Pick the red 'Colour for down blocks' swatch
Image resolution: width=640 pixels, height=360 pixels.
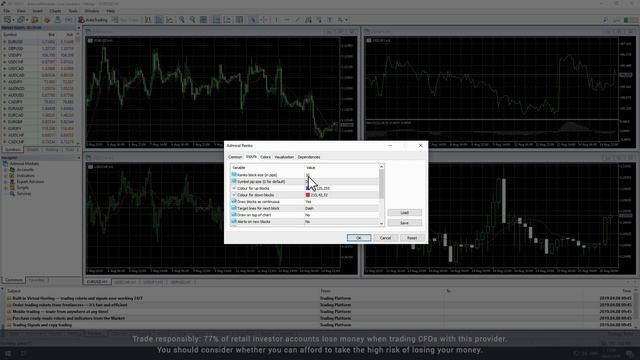click(x=308, y=195)
